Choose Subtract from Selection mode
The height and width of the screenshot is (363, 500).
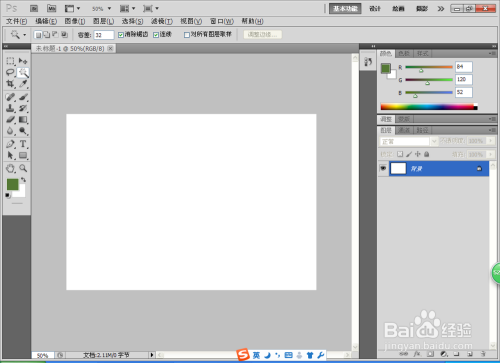coord(55,35)
